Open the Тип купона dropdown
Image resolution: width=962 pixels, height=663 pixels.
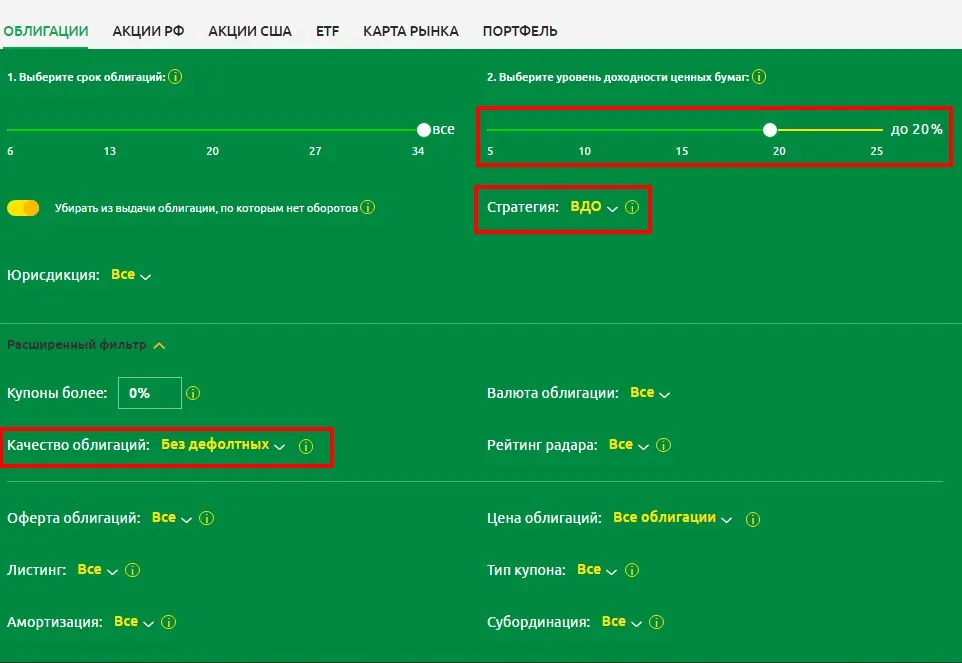click(597, 570)
